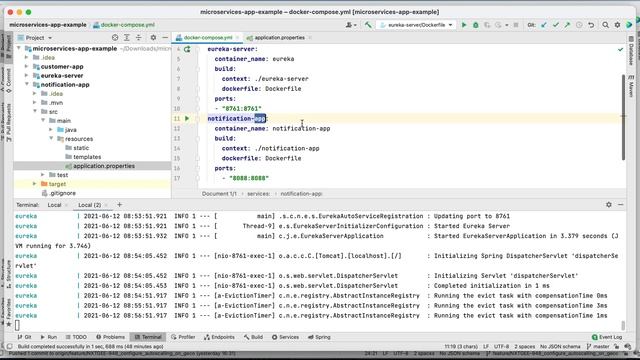Click the Git push arrow icon
This screenshot has height=360, width=640.
(567, 25)
